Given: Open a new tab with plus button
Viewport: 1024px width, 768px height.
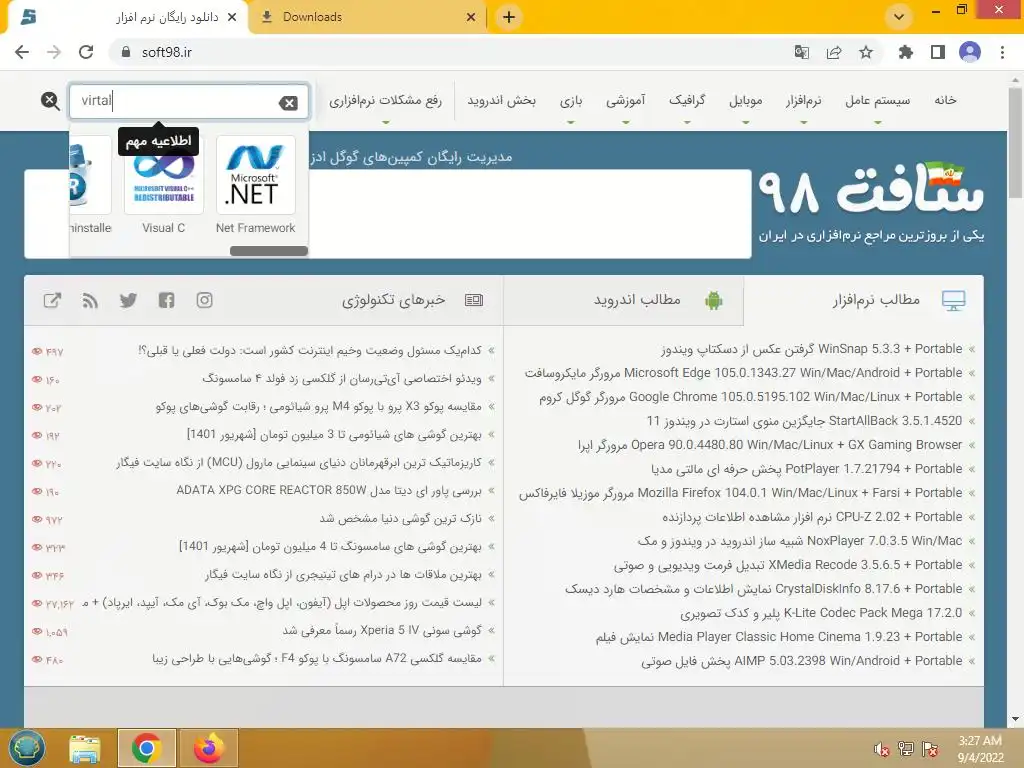Looking at the screenshot, I should tap(509, 17).
